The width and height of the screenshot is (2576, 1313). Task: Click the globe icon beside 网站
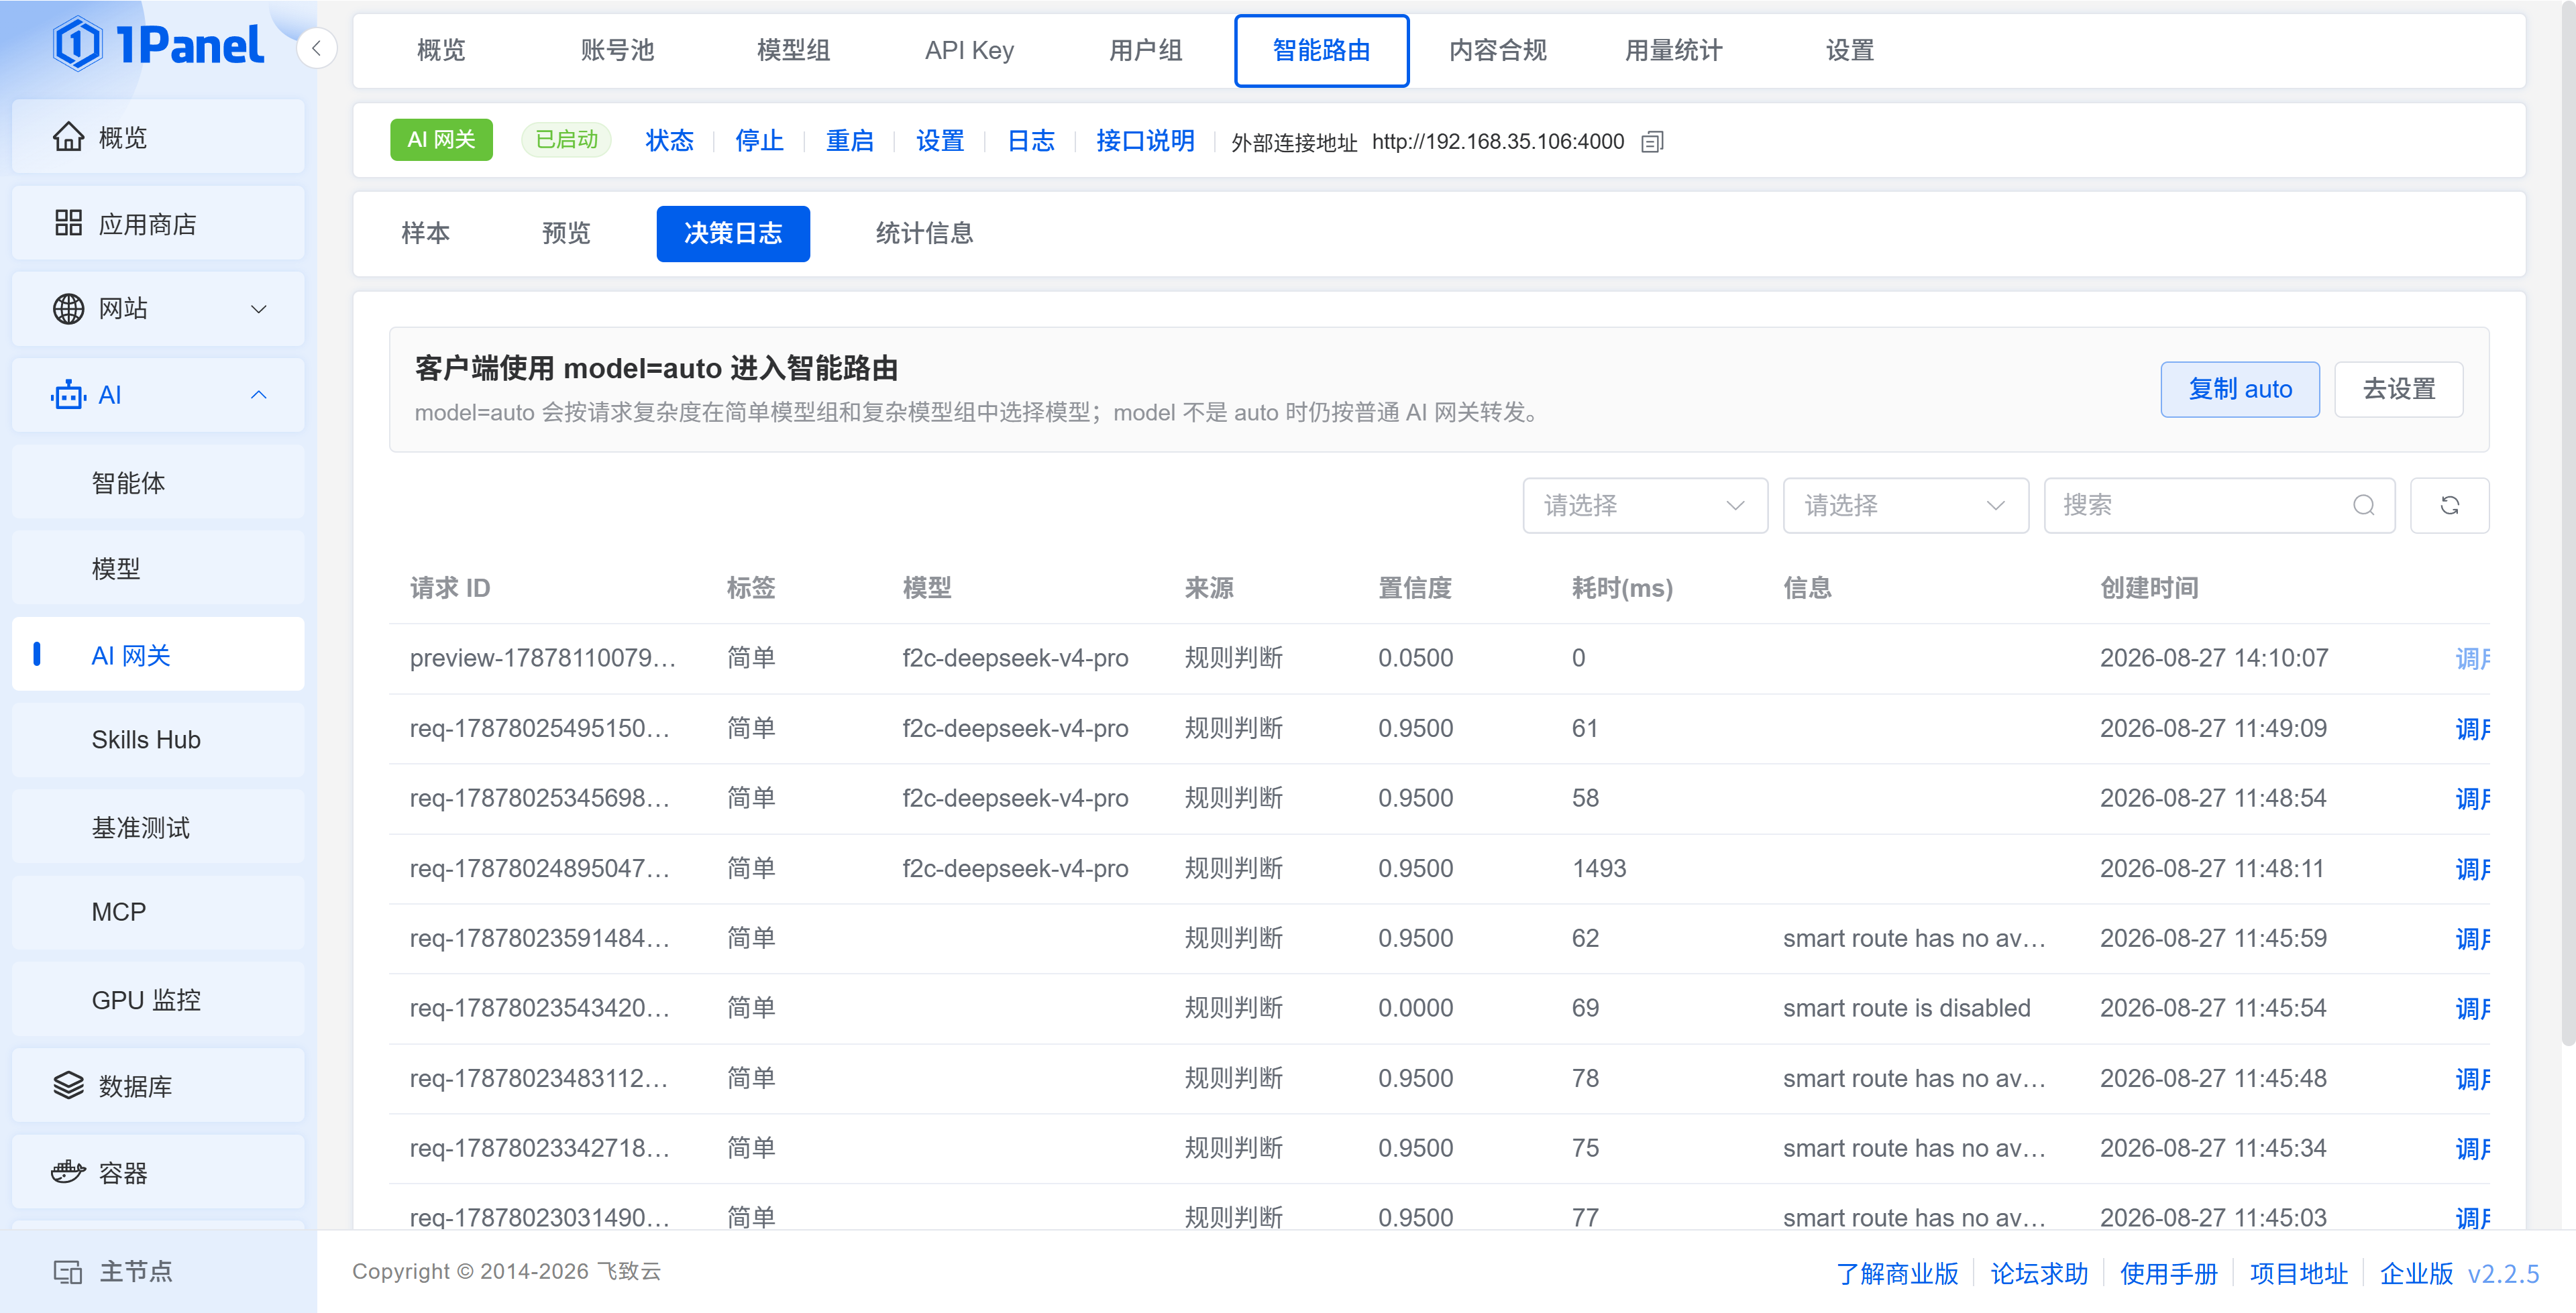tap(68, 309)
